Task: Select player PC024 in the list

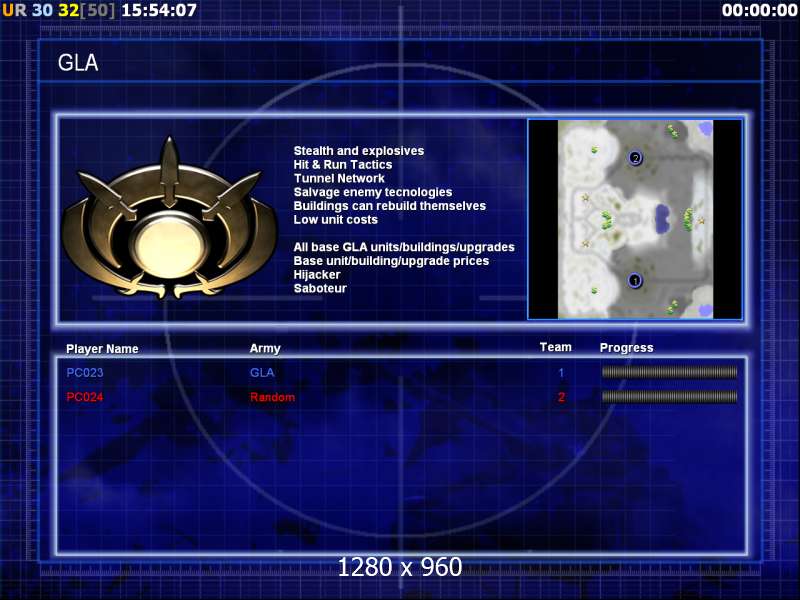Action: pyautogui.click(x=85, y=397)
